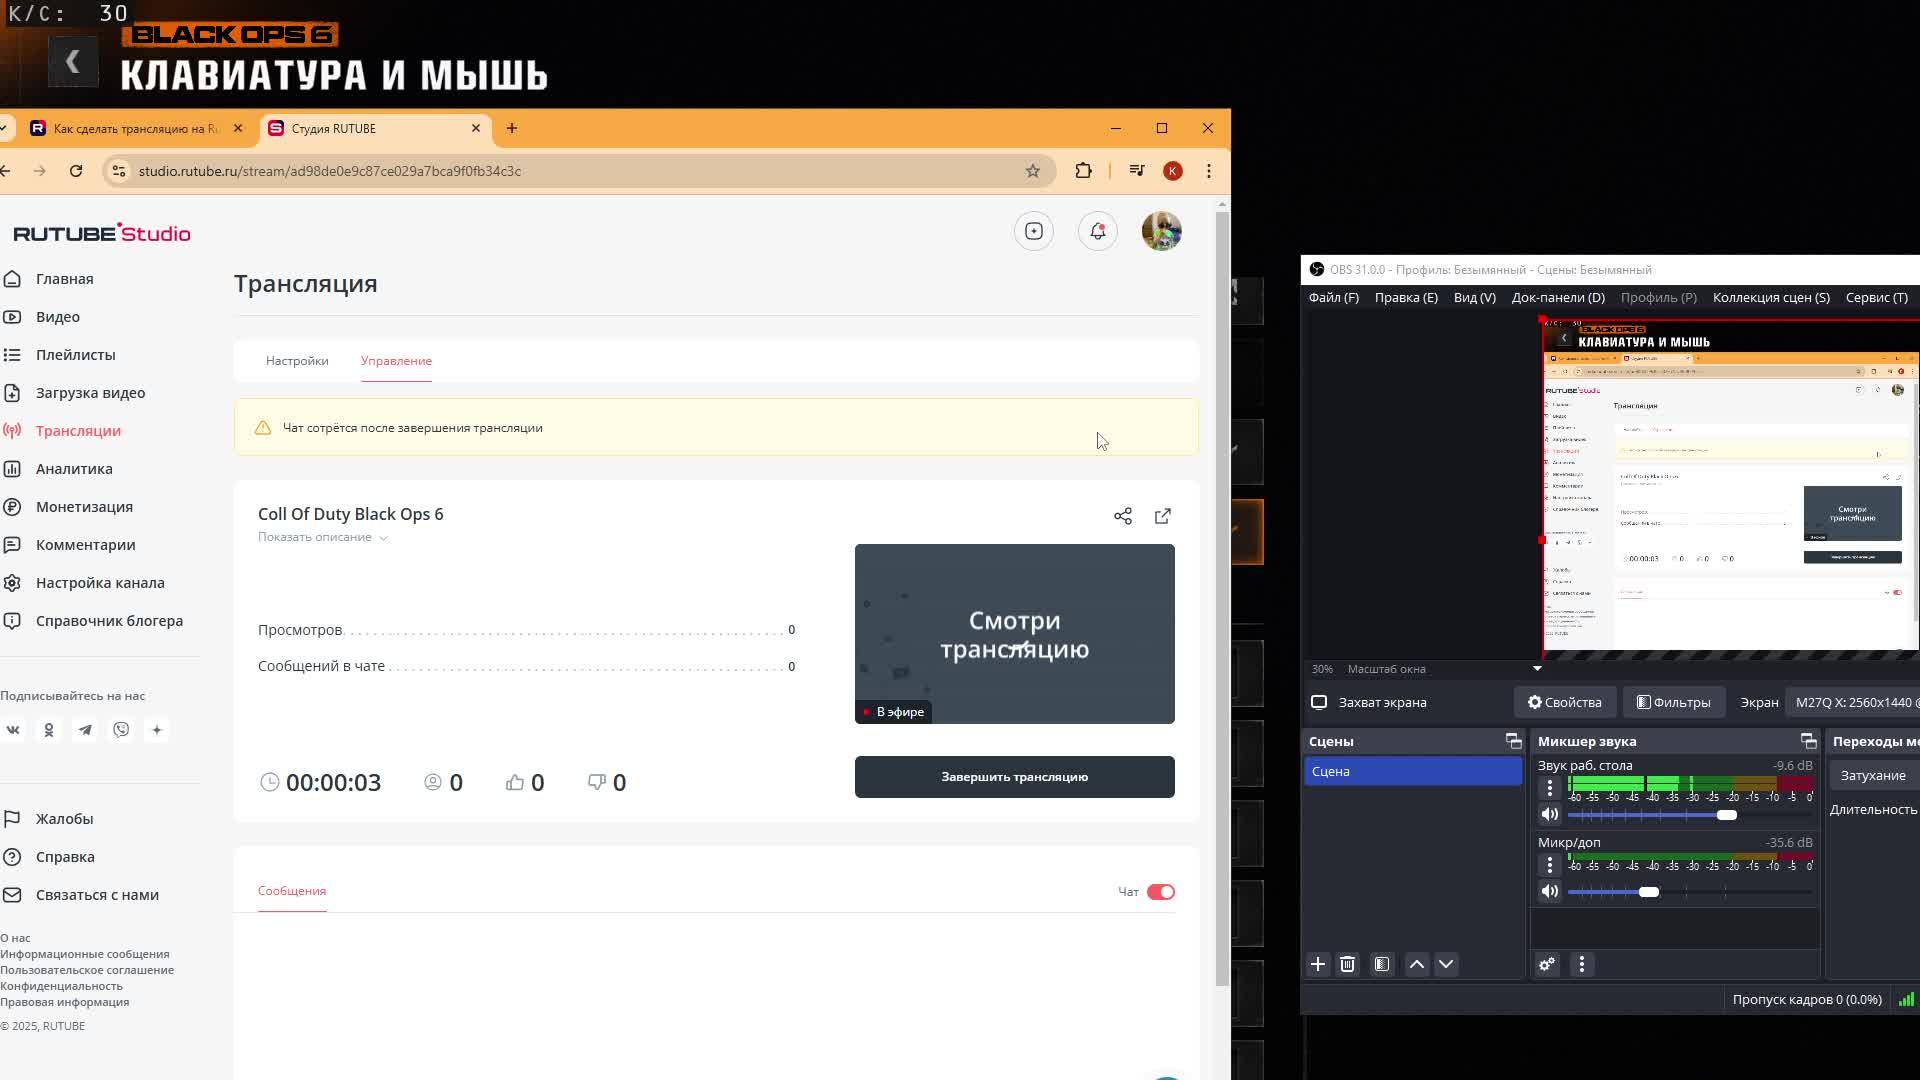Image resolution: width=1920 pixels, height=1080 pixels.
Task: Select Сцена in OBS scenes list
Action: coord(1413,771)
